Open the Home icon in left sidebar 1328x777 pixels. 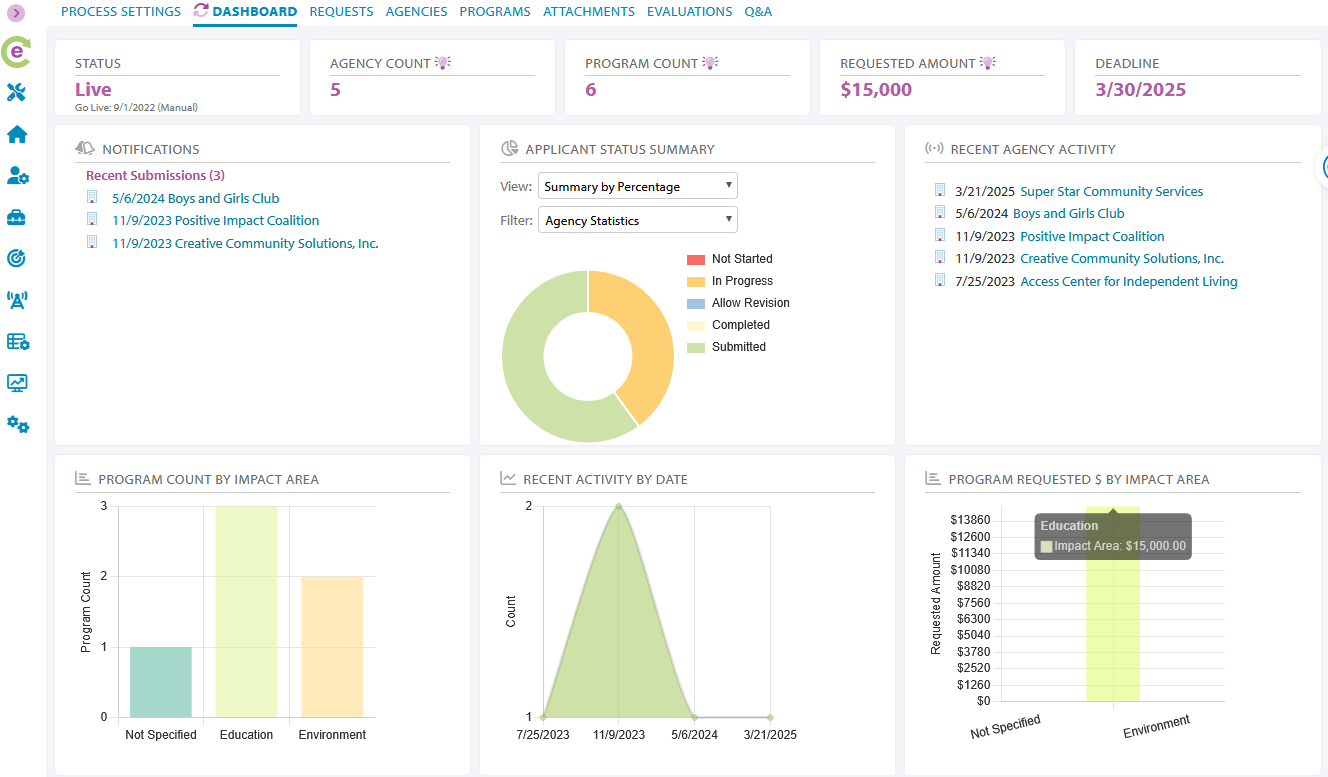[x=16, y=134]
